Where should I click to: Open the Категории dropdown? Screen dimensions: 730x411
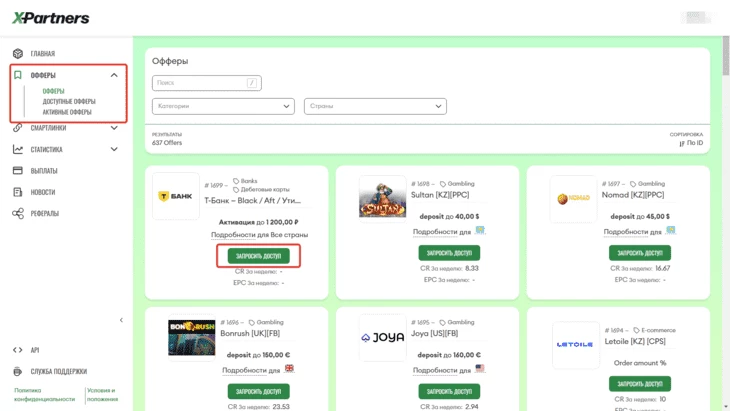pyautogui.click(x=223, y=106)
